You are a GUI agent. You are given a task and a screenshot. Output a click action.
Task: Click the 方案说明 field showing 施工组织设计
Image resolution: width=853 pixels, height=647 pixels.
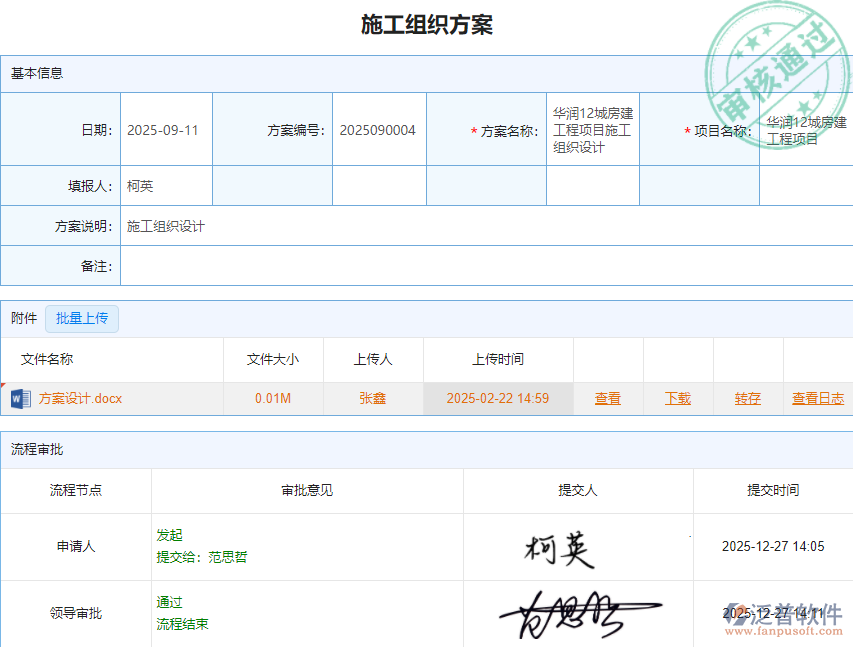[x=168, y=225]
